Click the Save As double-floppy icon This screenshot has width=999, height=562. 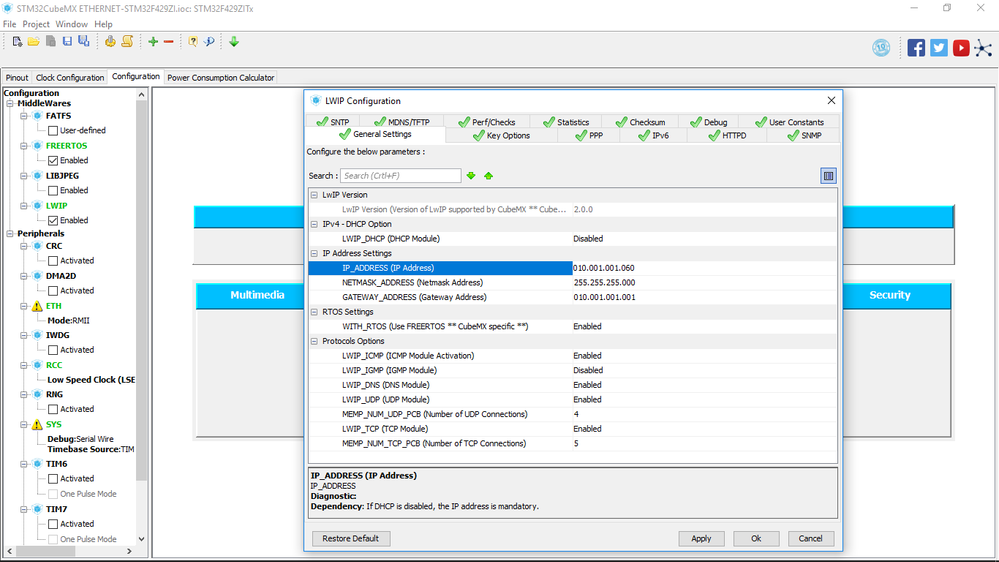(x=83, y=41)
